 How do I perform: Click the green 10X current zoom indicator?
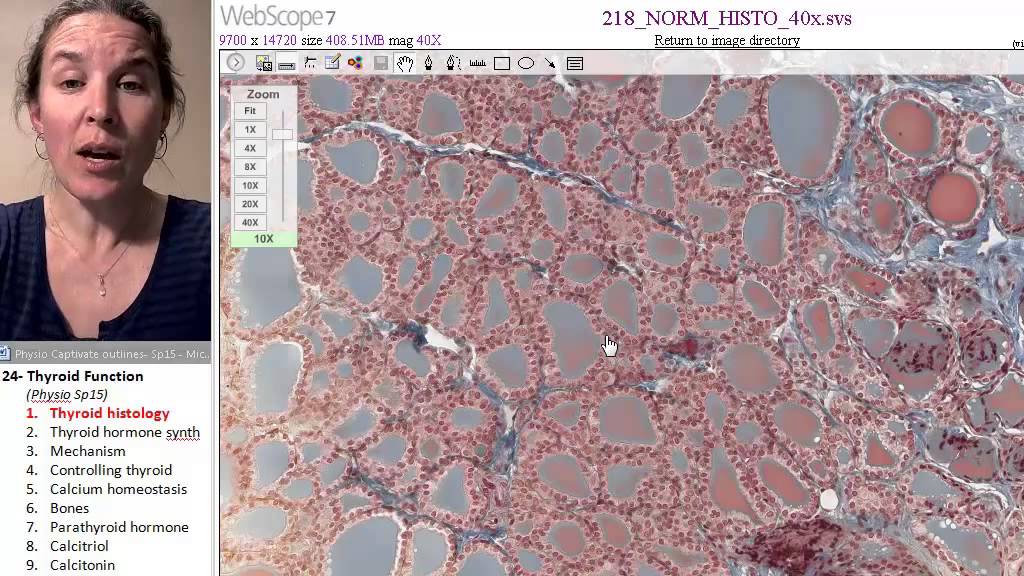click(x=264, y=239)
